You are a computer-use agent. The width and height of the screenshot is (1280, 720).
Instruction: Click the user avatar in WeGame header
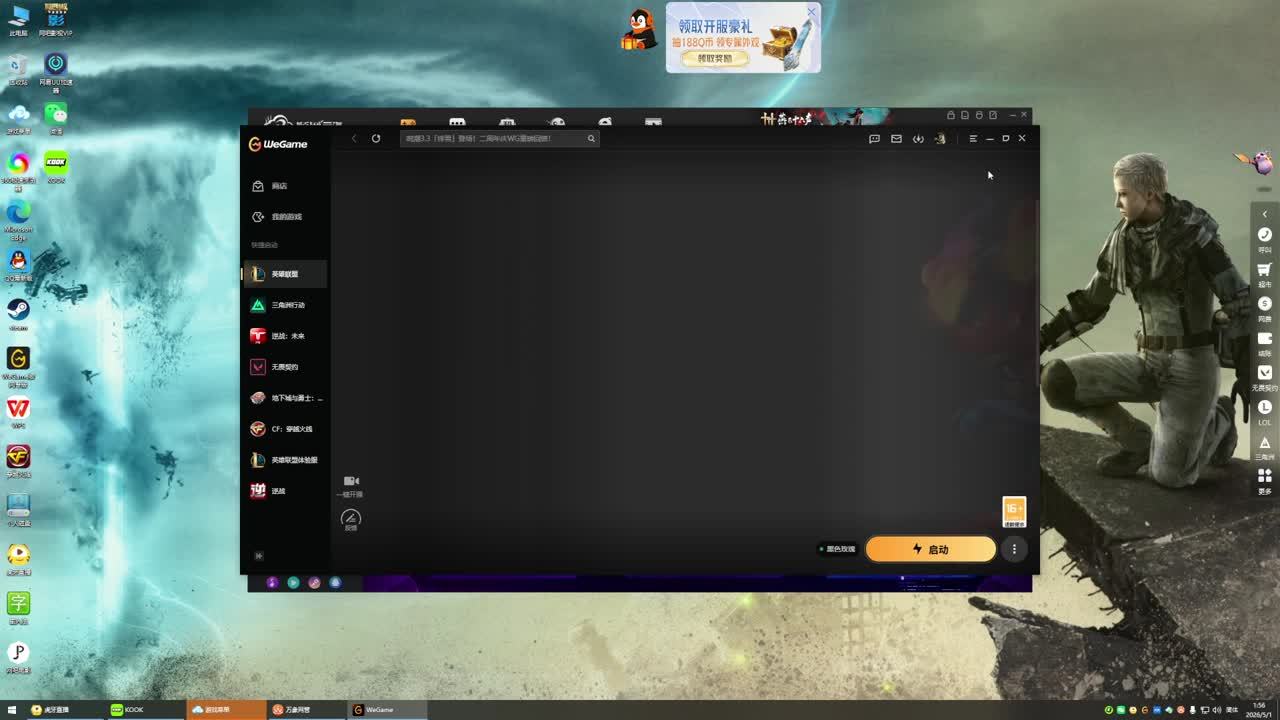(x=940, y=139)
